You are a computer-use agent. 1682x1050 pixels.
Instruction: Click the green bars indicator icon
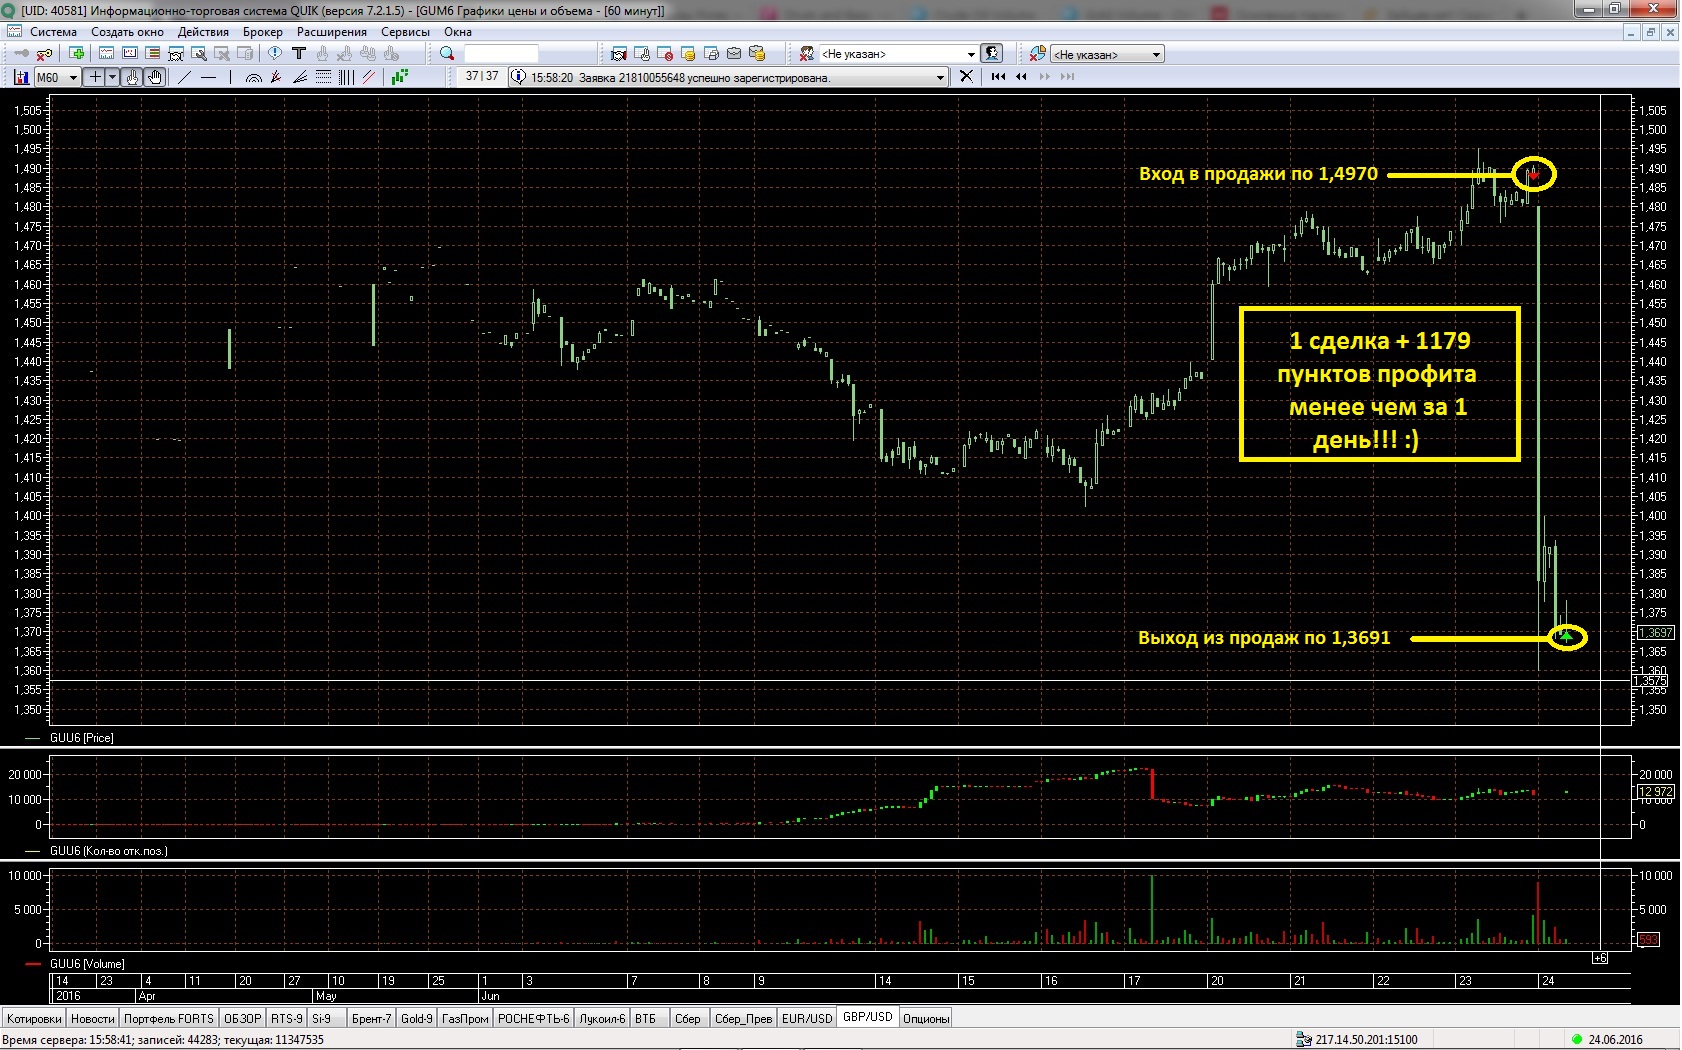[x=400, y=77]
